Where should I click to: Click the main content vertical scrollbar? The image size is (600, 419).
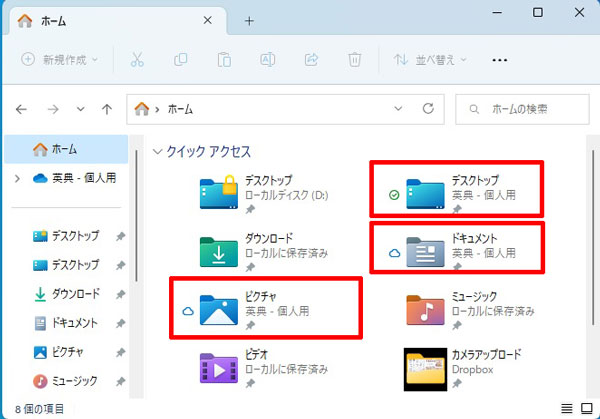pos(593,237)
